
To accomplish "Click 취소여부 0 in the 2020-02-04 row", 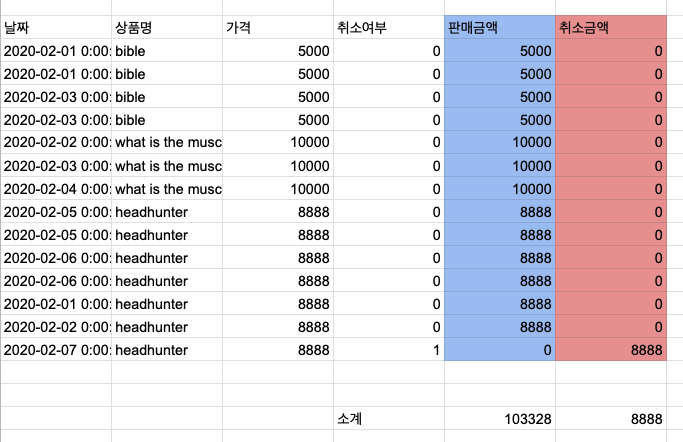I will (x=389, y=189).
